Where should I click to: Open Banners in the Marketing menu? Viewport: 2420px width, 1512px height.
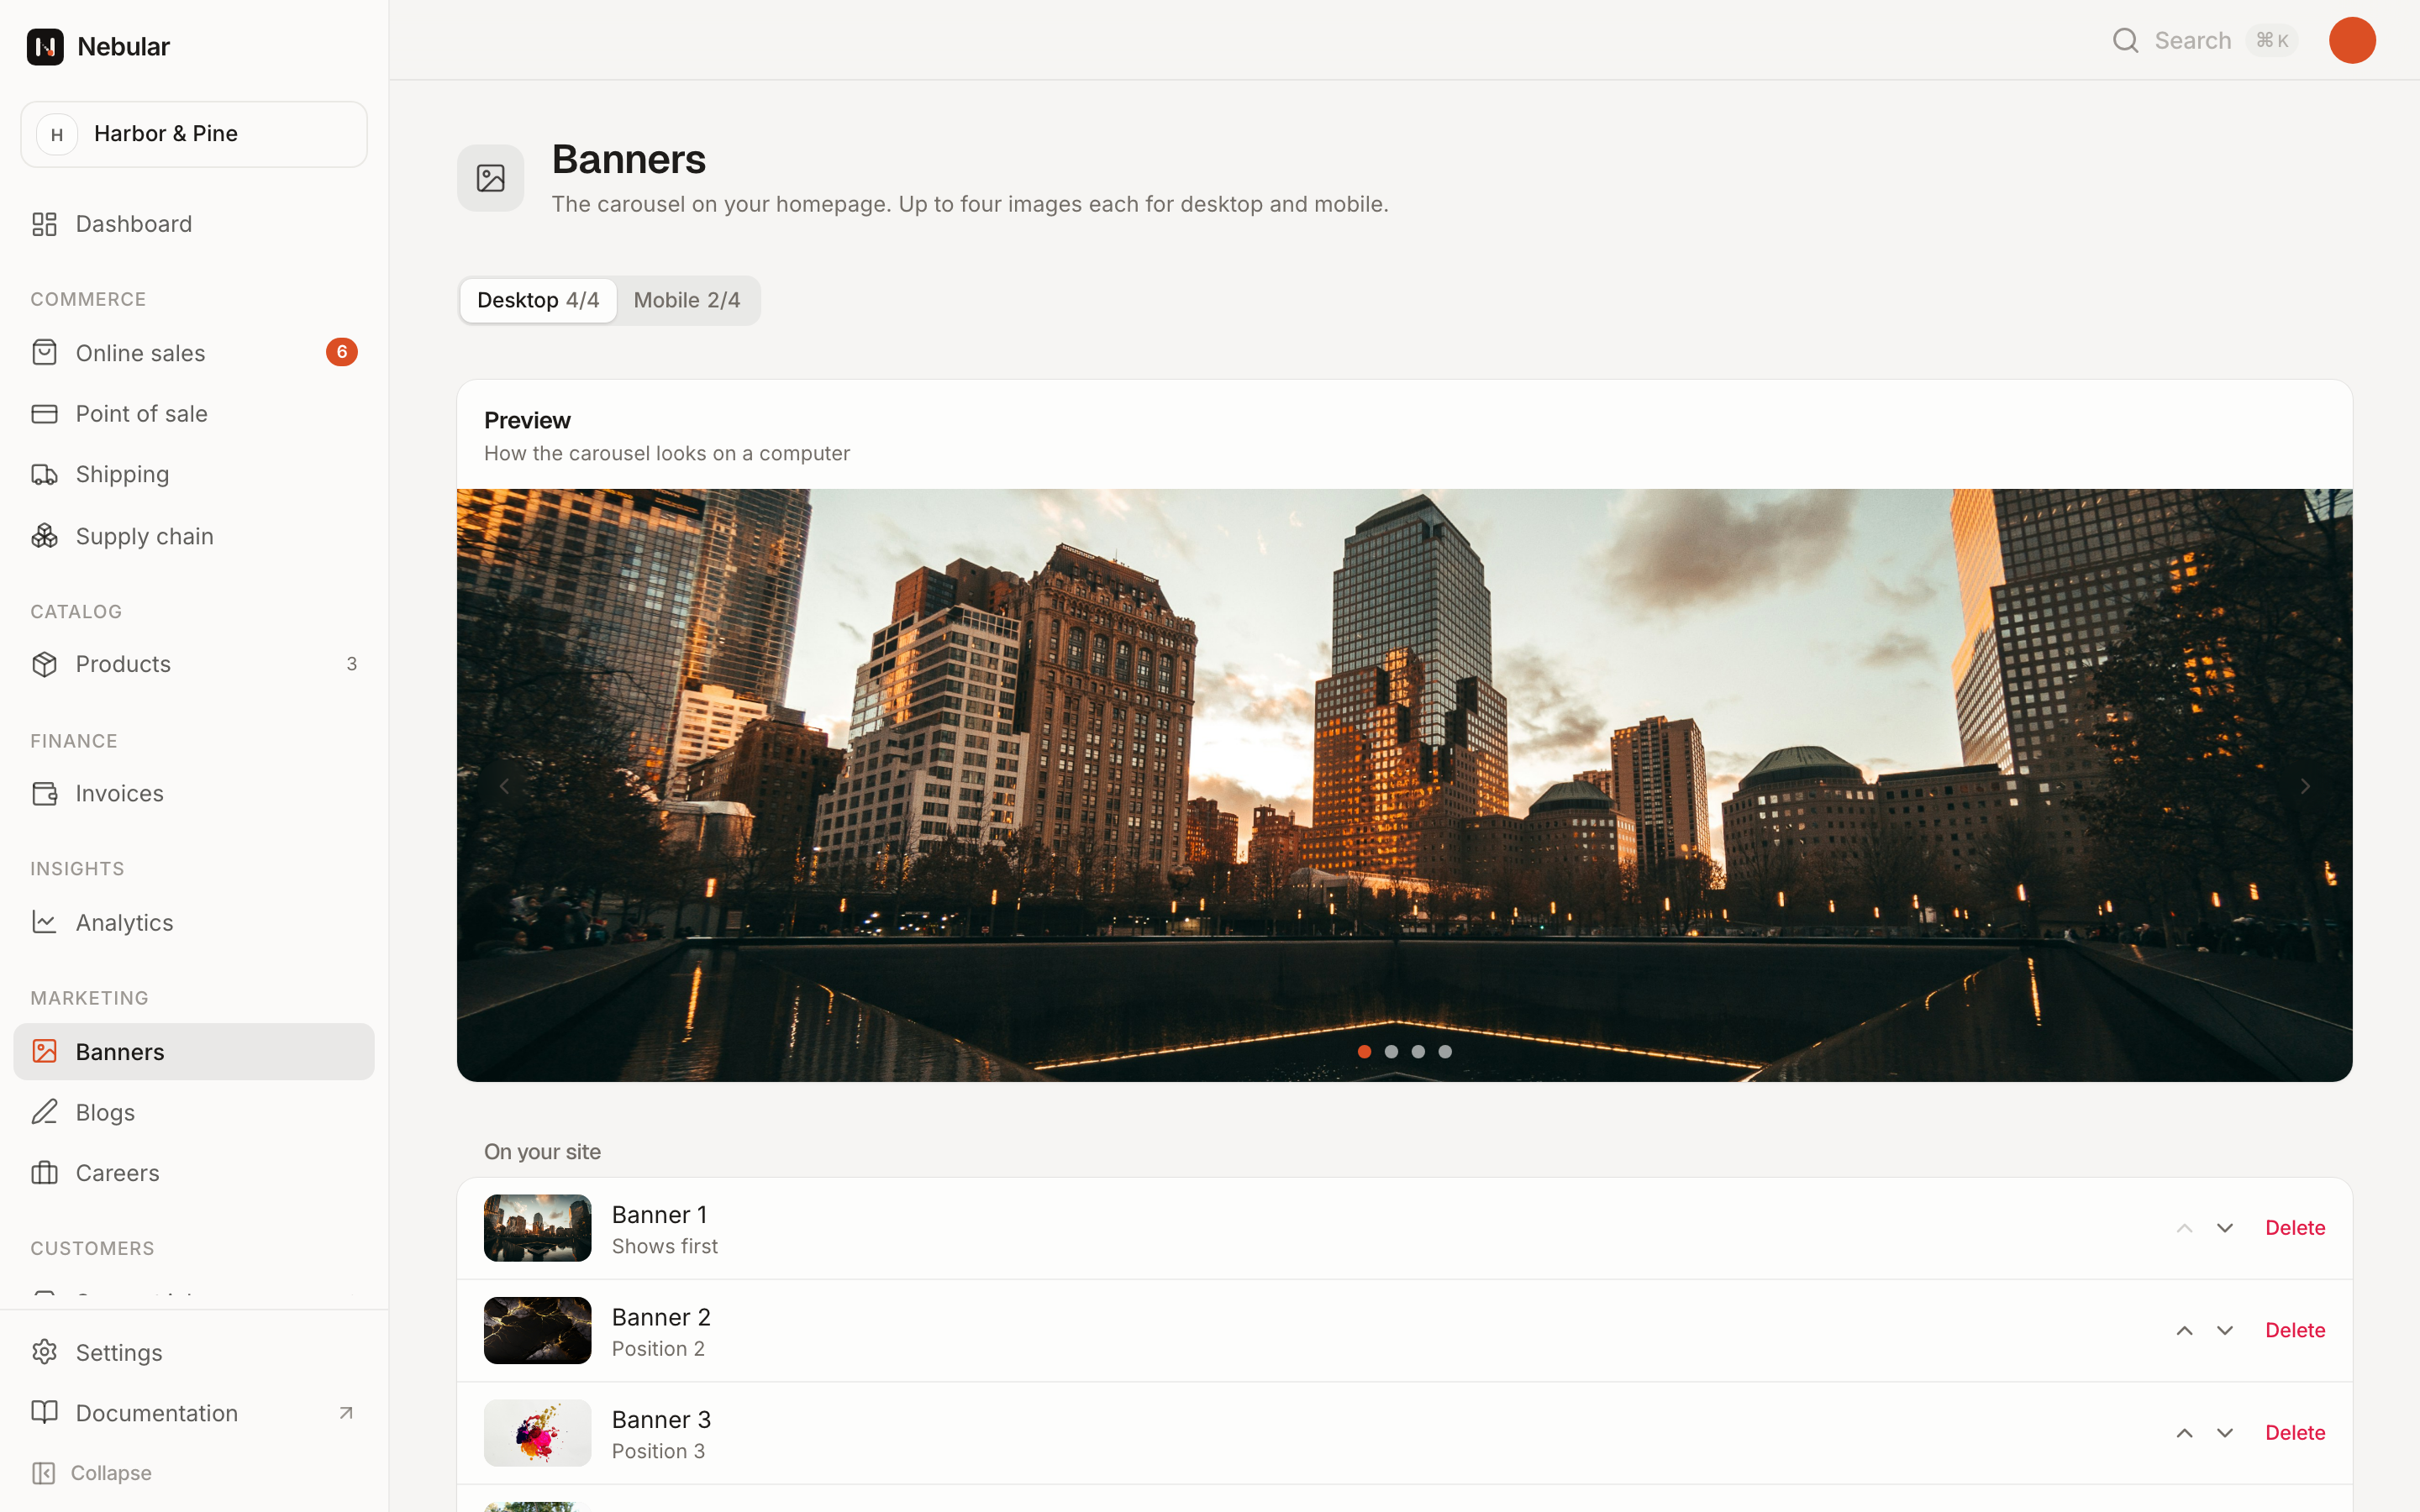tap(194, 1052)
